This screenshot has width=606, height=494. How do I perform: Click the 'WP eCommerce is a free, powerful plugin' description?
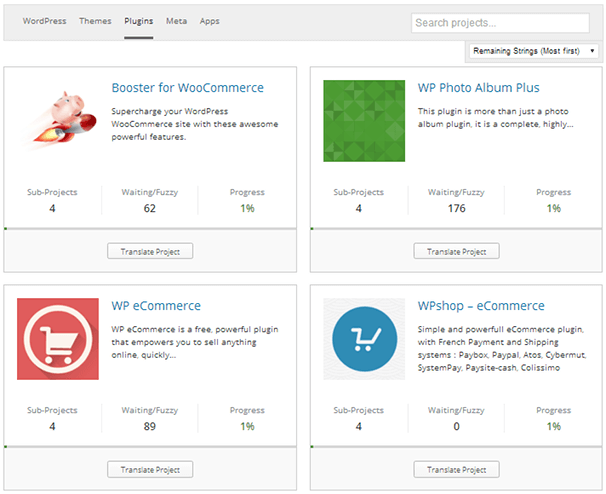(x=195, y=342)
